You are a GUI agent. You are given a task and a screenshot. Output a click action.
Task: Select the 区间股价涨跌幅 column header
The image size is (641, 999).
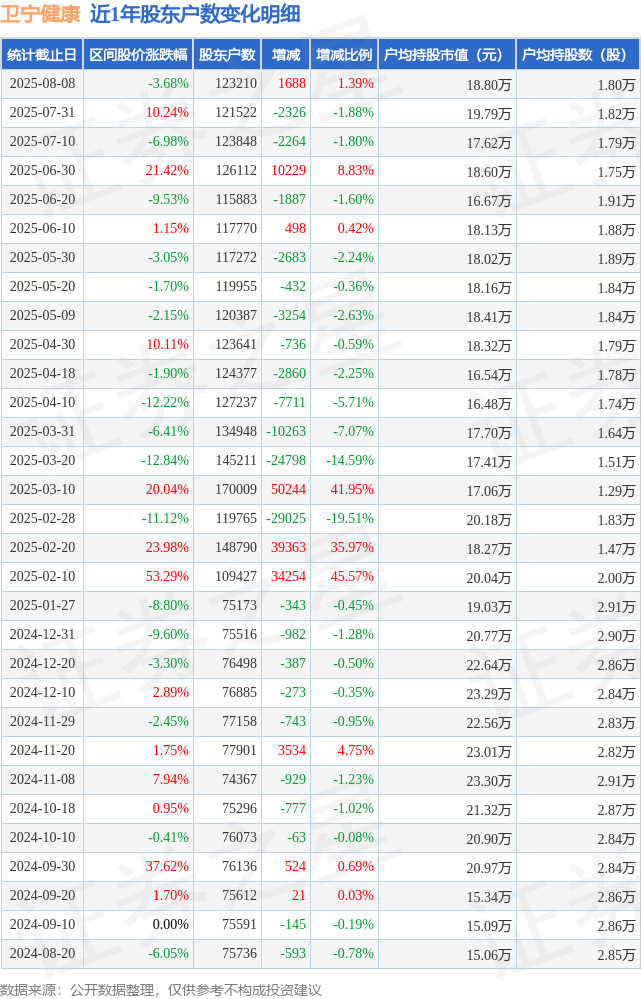(x=138, y=55)
